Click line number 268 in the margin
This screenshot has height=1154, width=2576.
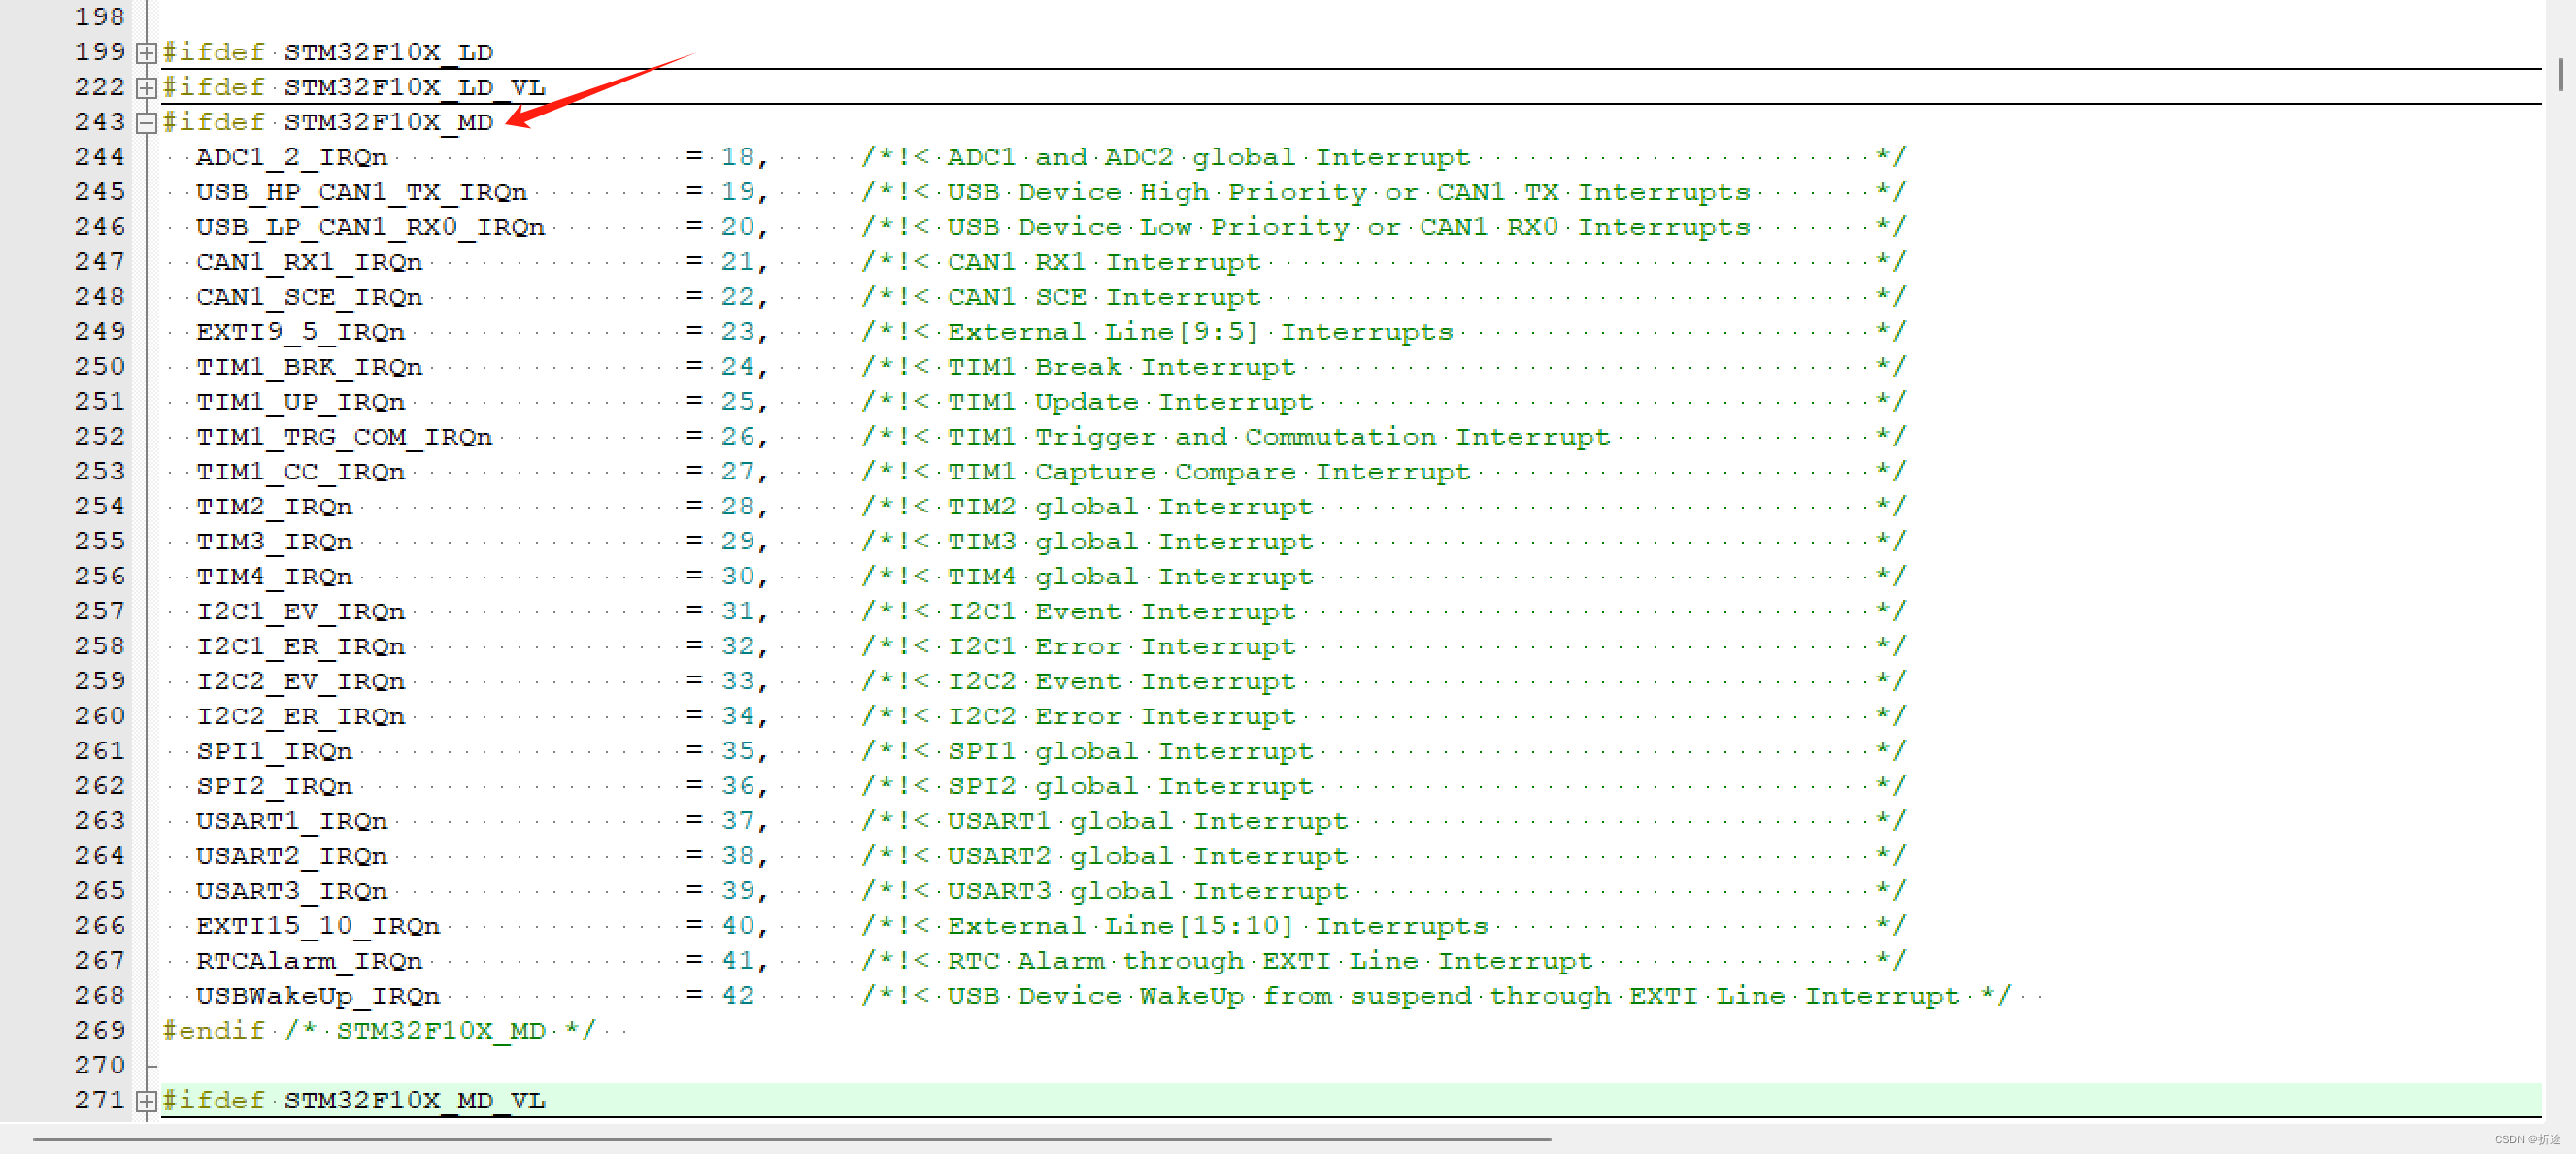(100, 995)
